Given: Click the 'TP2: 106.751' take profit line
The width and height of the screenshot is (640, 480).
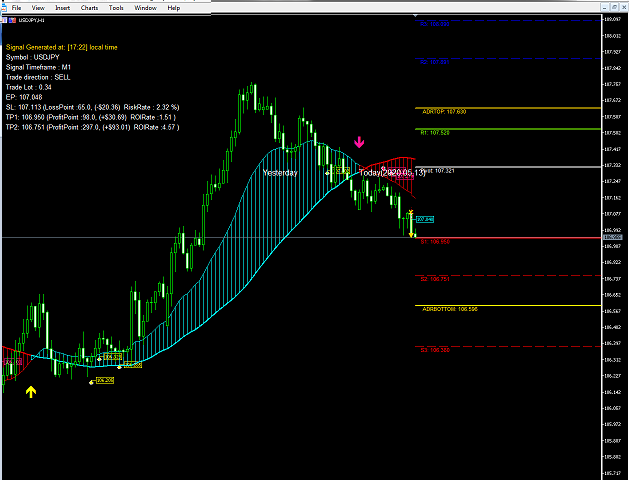Looking at the screenshot, I should [x=92, y=127].
